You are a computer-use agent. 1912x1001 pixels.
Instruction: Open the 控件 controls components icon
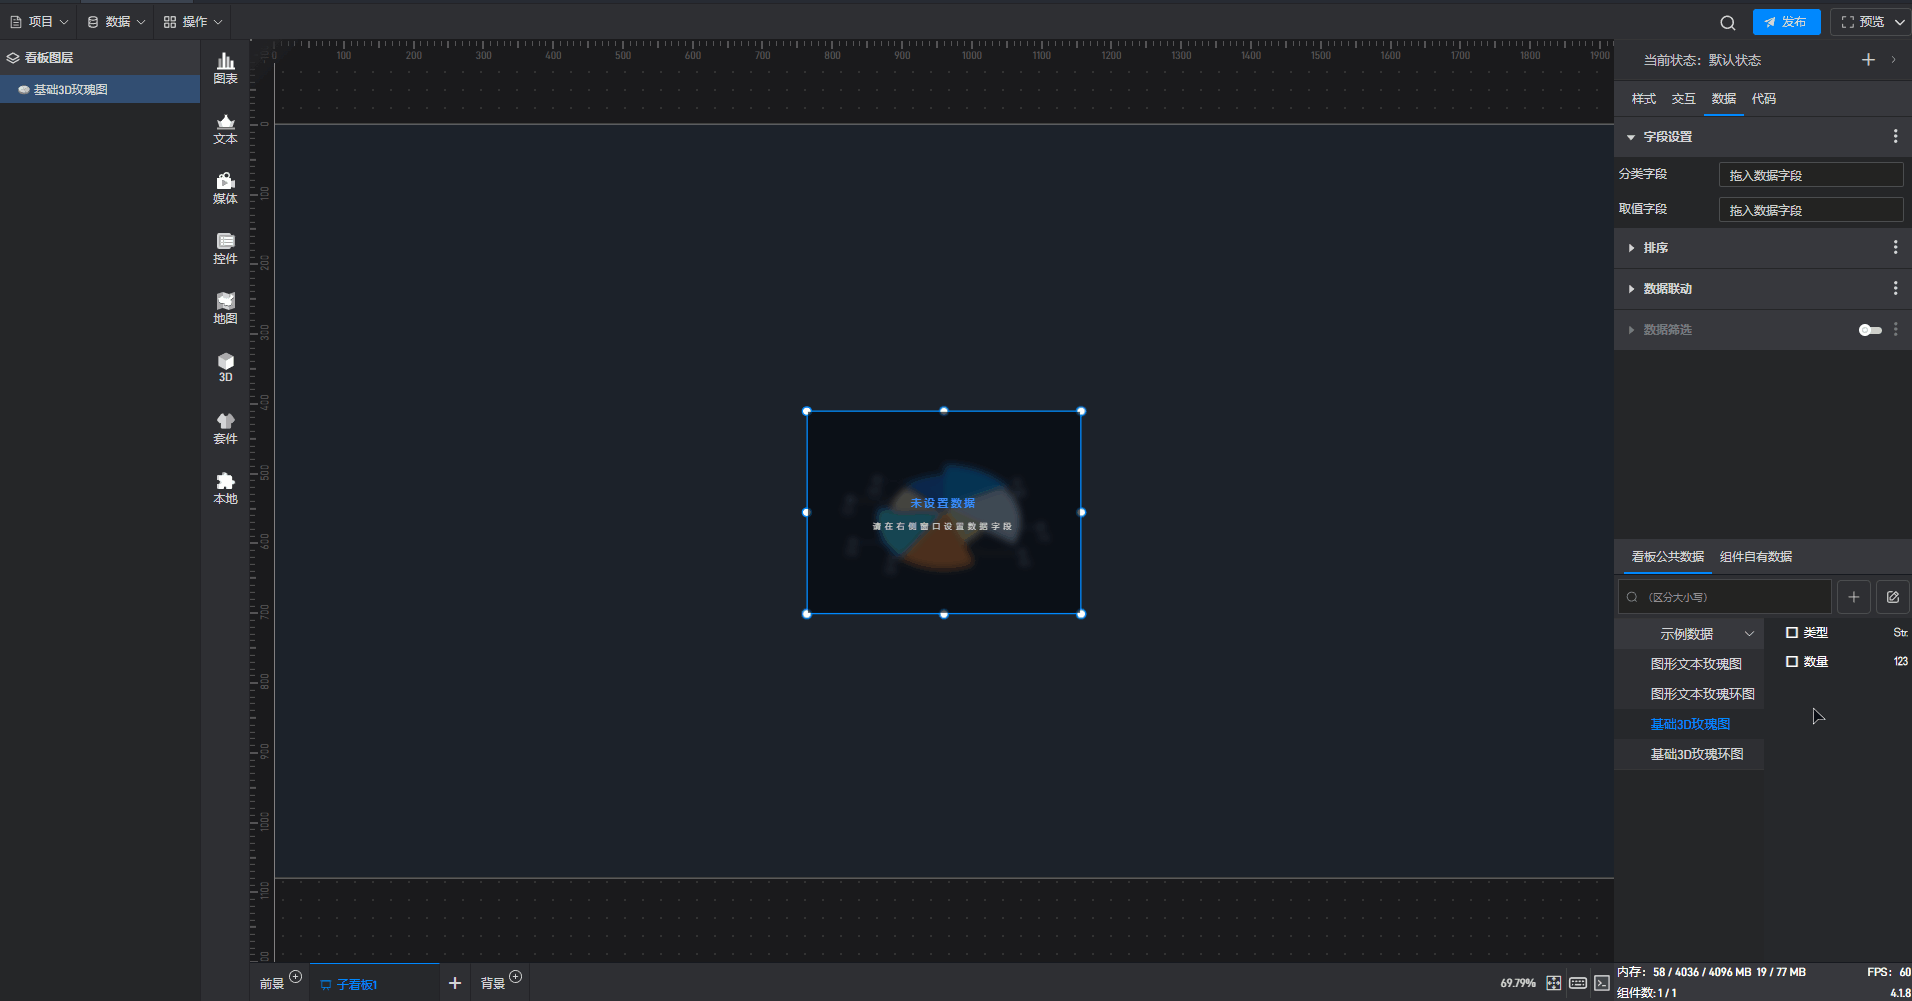tap(225, 248)
